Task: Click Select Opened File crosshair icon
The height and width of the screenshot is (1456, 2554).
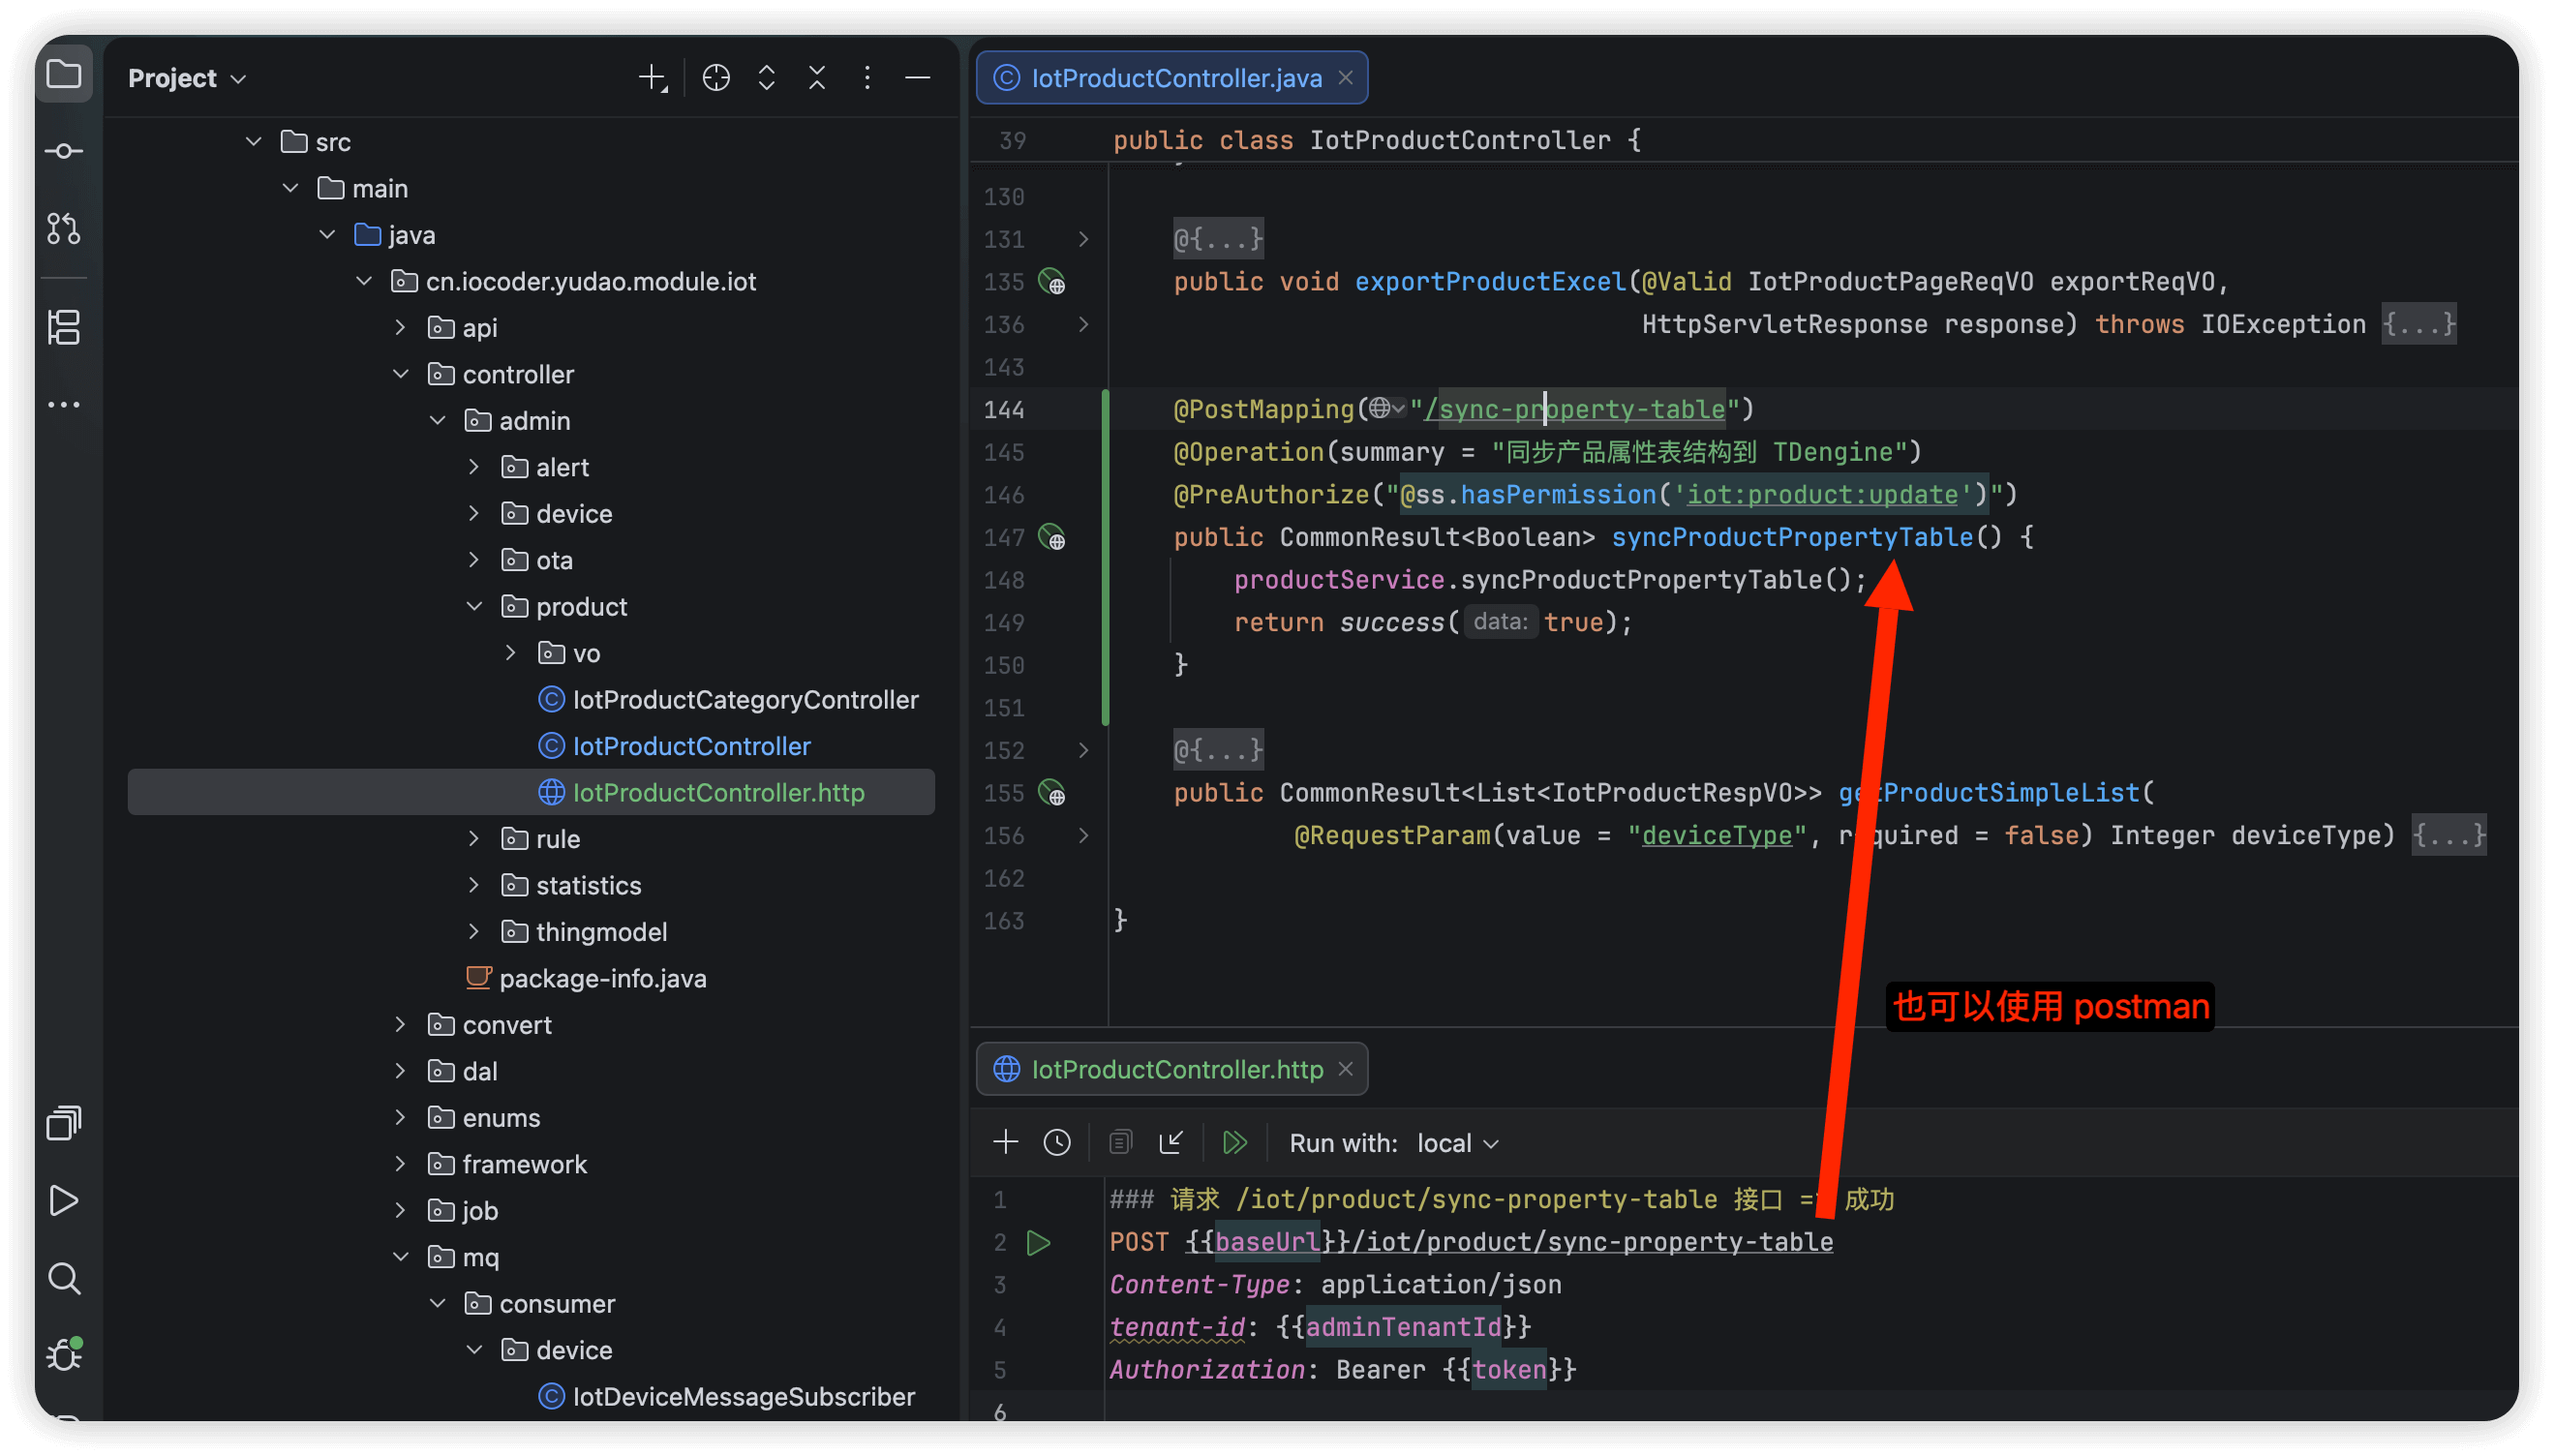Action: pos(716,78)
